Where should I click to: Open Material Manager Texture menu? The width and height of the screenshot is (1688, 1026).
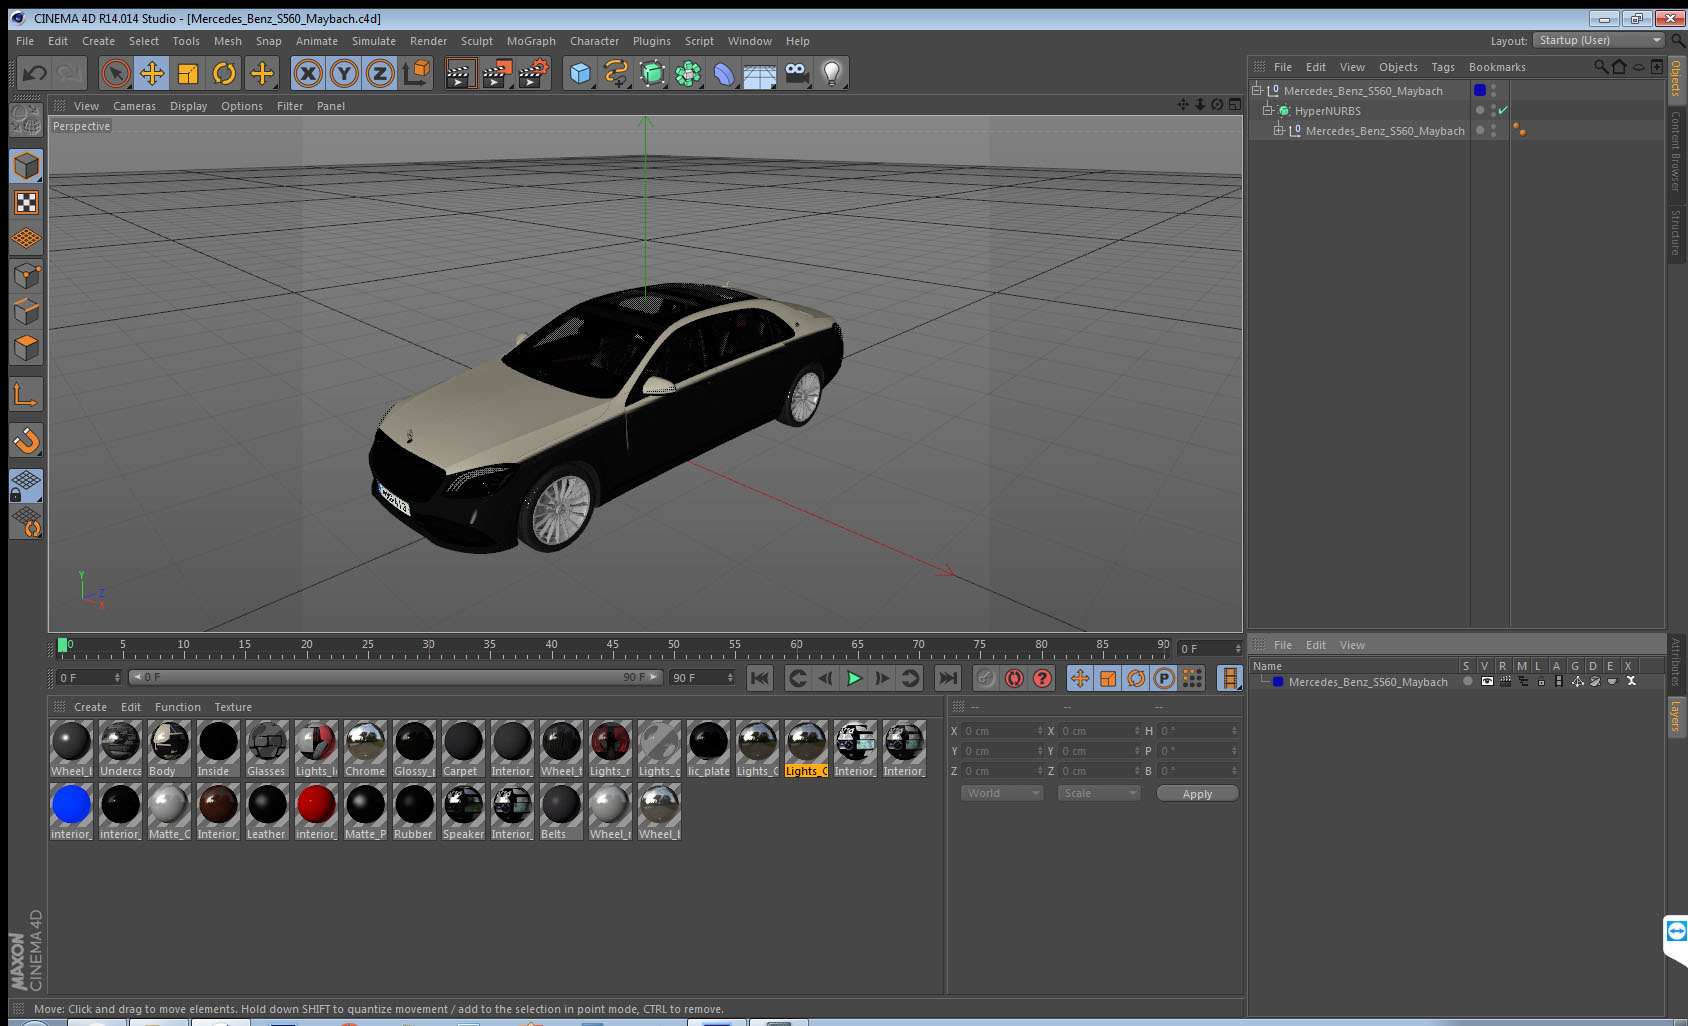[233, 707]
